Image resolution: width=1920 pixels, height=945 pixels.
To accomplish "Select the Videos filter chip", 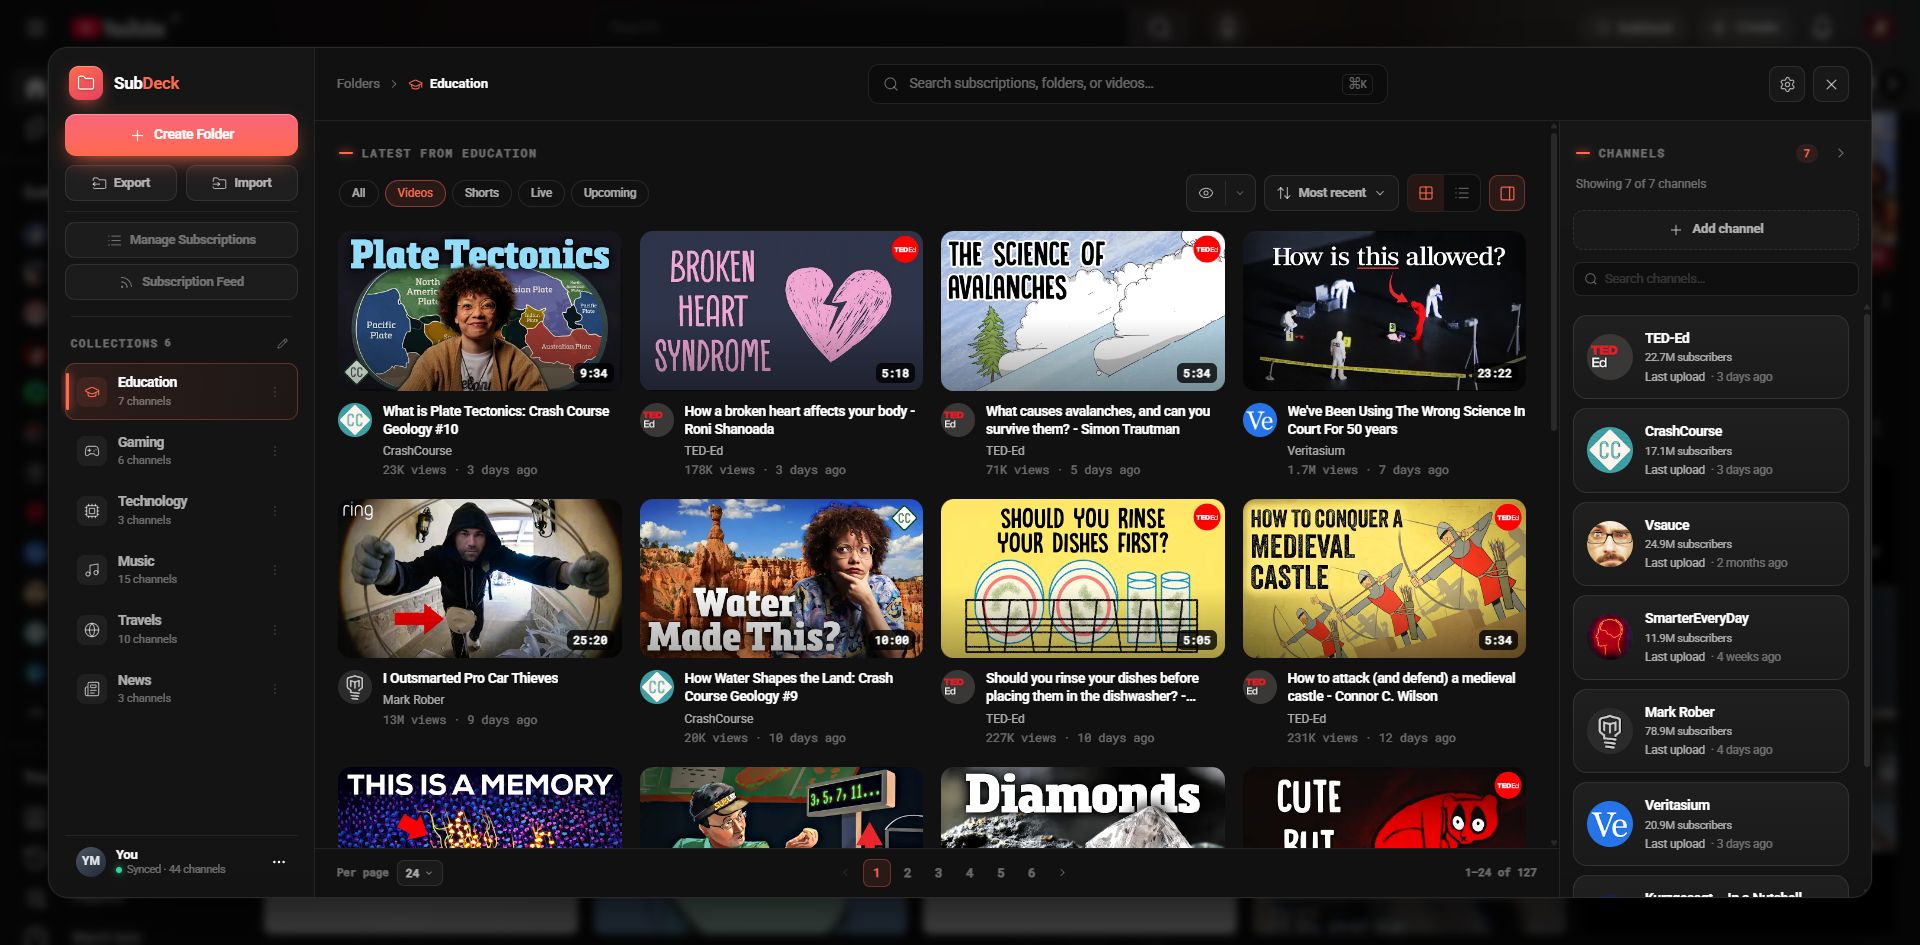I will [415, 193].
